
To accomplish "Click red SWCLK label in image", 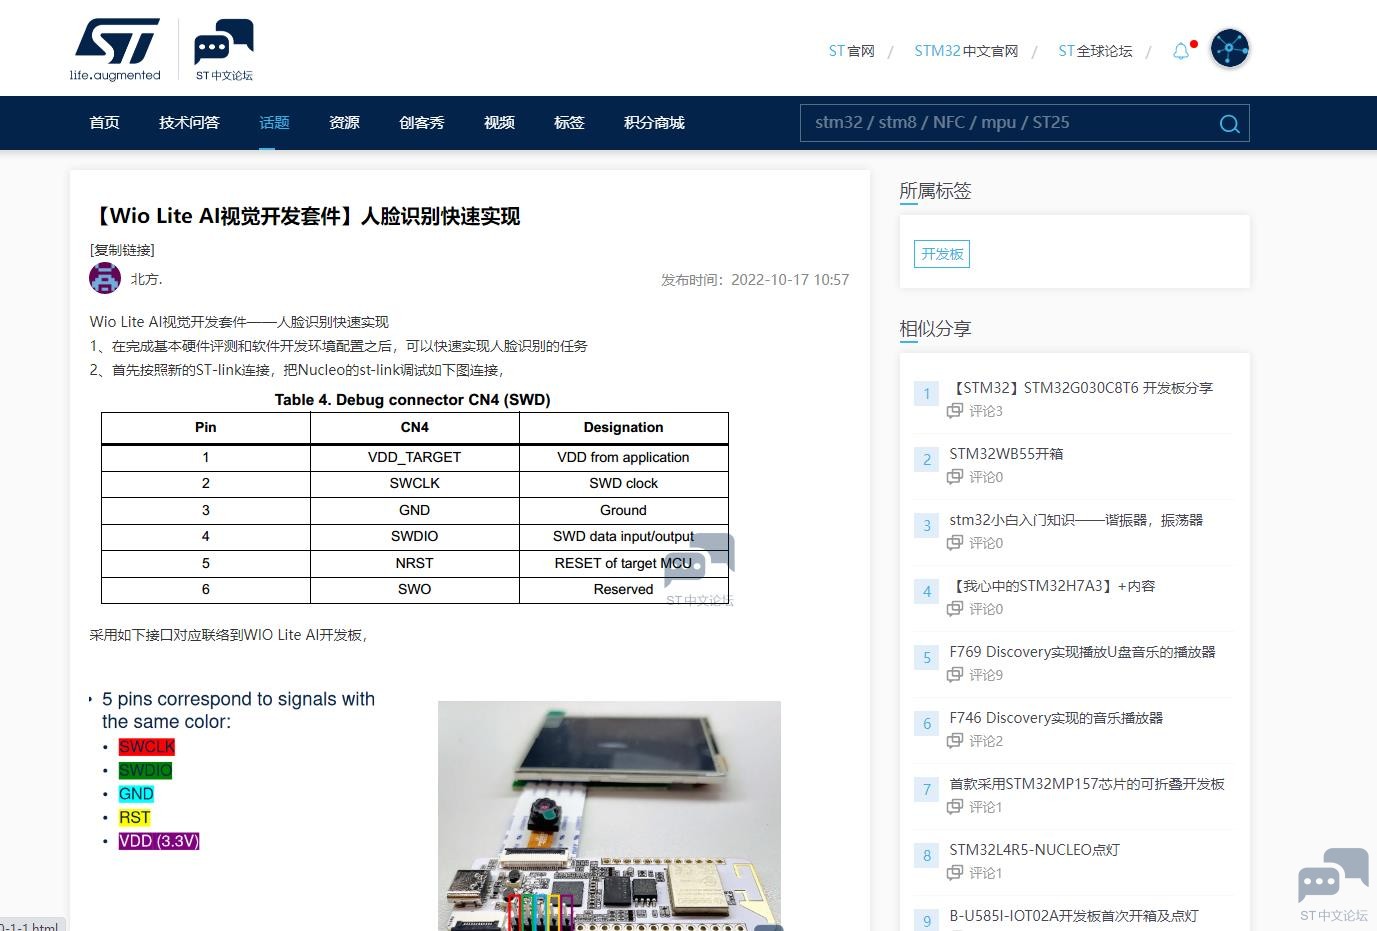I will coord(146,747).
